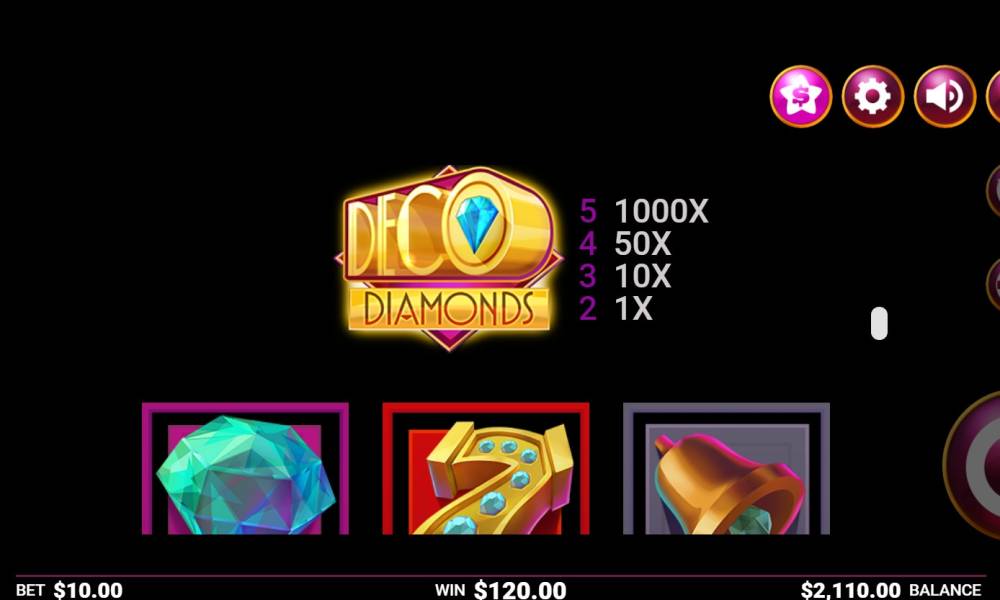1000x600 pixels.
Task: Click the white paytable scrollbar thumb
Action: click(x=879, y=323)
